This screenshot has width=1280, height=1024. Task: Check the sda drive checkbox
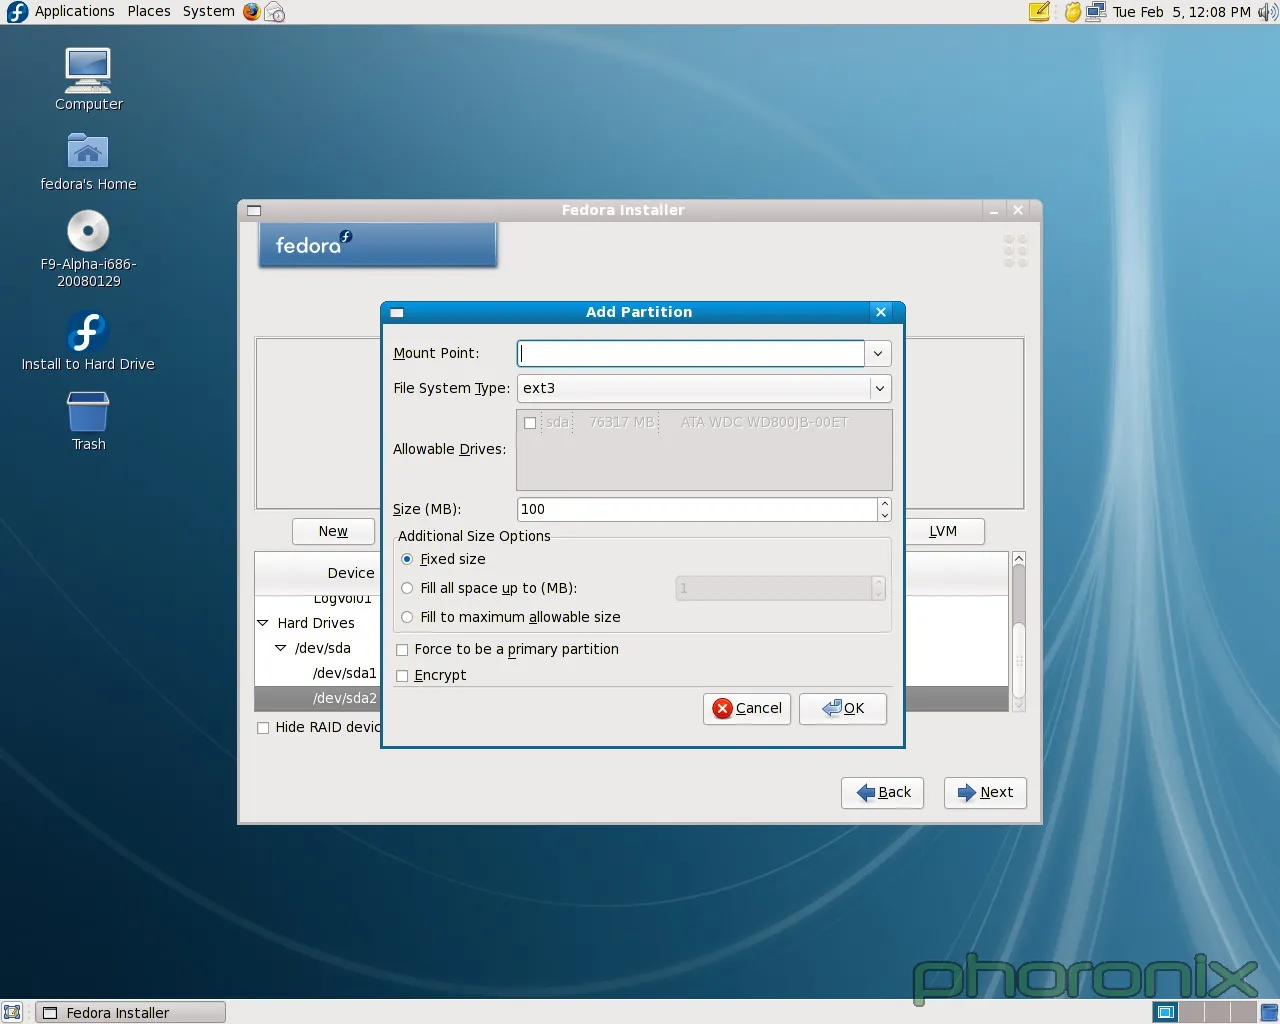[530, 423]
